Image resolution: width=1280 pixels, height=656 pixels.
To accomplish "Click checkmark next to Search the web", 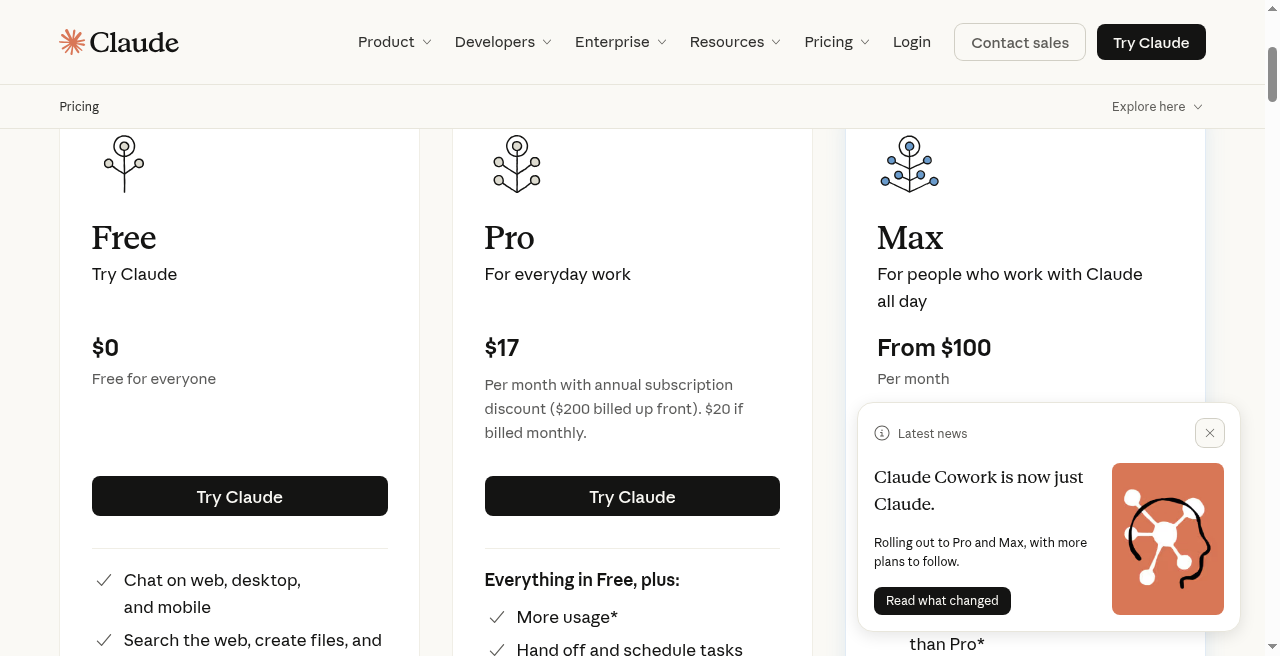I will [x=103, y=640].
